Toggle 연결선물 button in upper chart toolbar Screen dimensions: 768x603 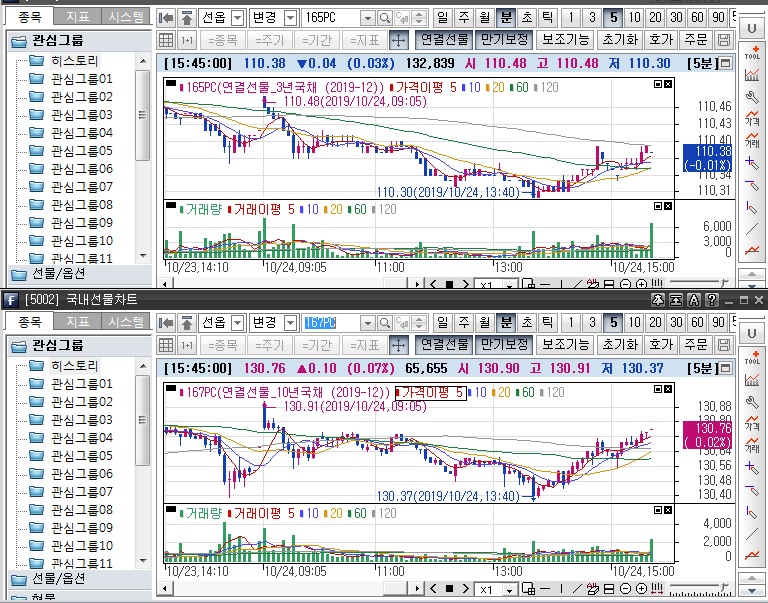point(444,40)
